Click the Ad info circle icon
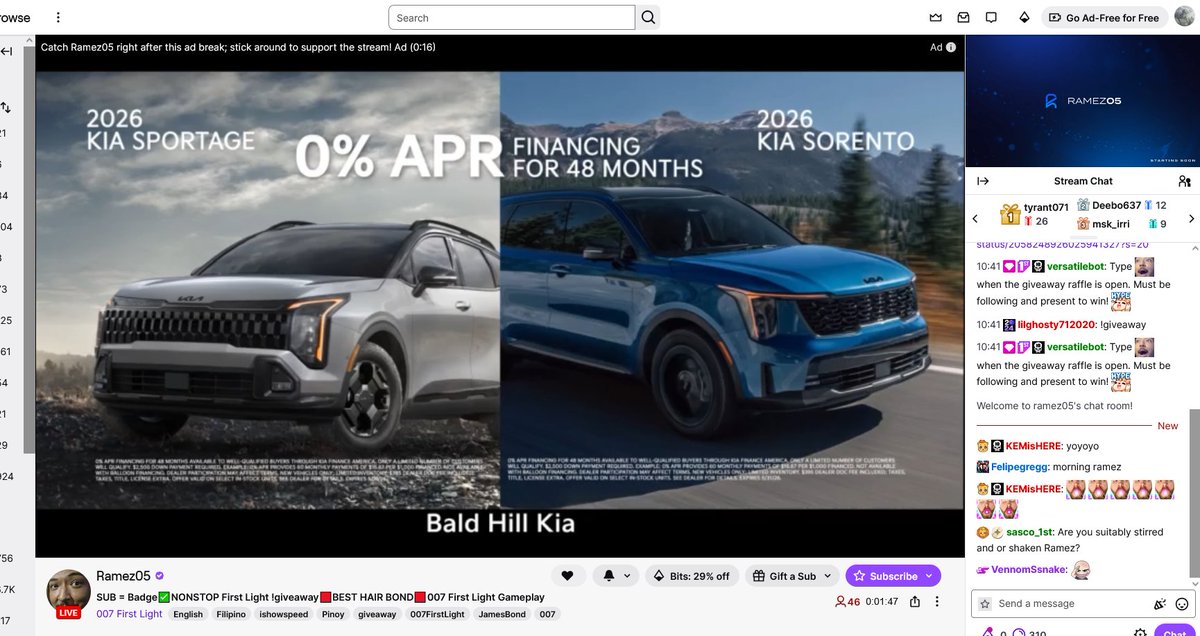Viewport: 1200px width, 636px height. [951, 47]
